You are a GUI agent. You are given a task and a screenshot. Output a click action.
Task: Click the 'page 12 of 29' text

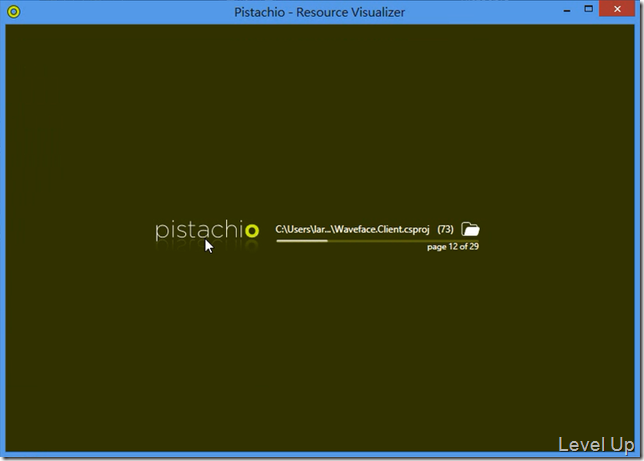453,247
